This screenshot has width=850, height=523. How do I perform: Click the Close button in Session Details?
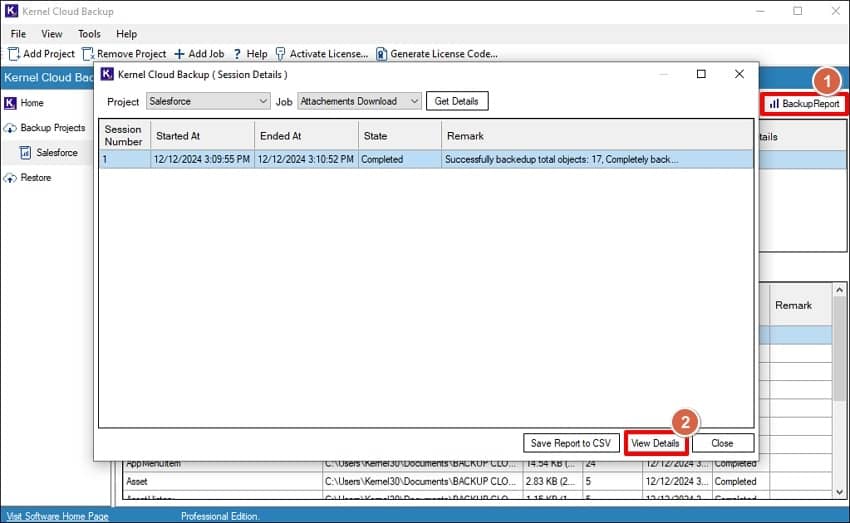click(x=722, y=443)
